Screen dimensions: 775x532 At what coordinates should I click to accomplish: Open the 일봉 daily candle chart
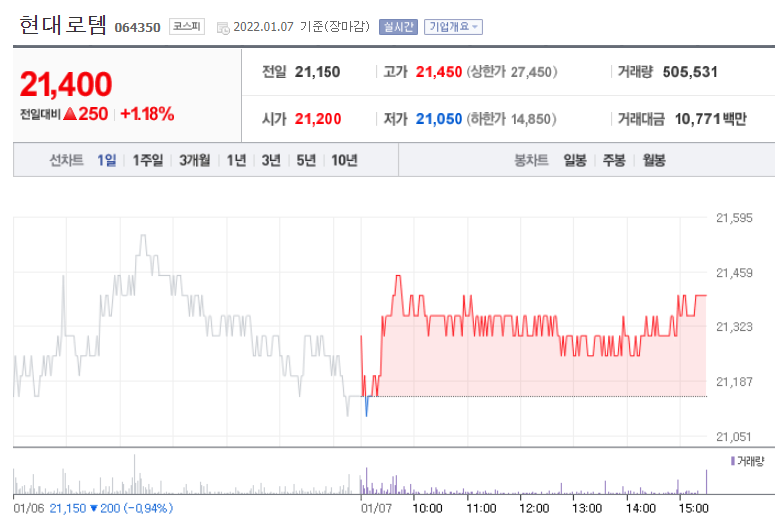[x=575, y=160]
